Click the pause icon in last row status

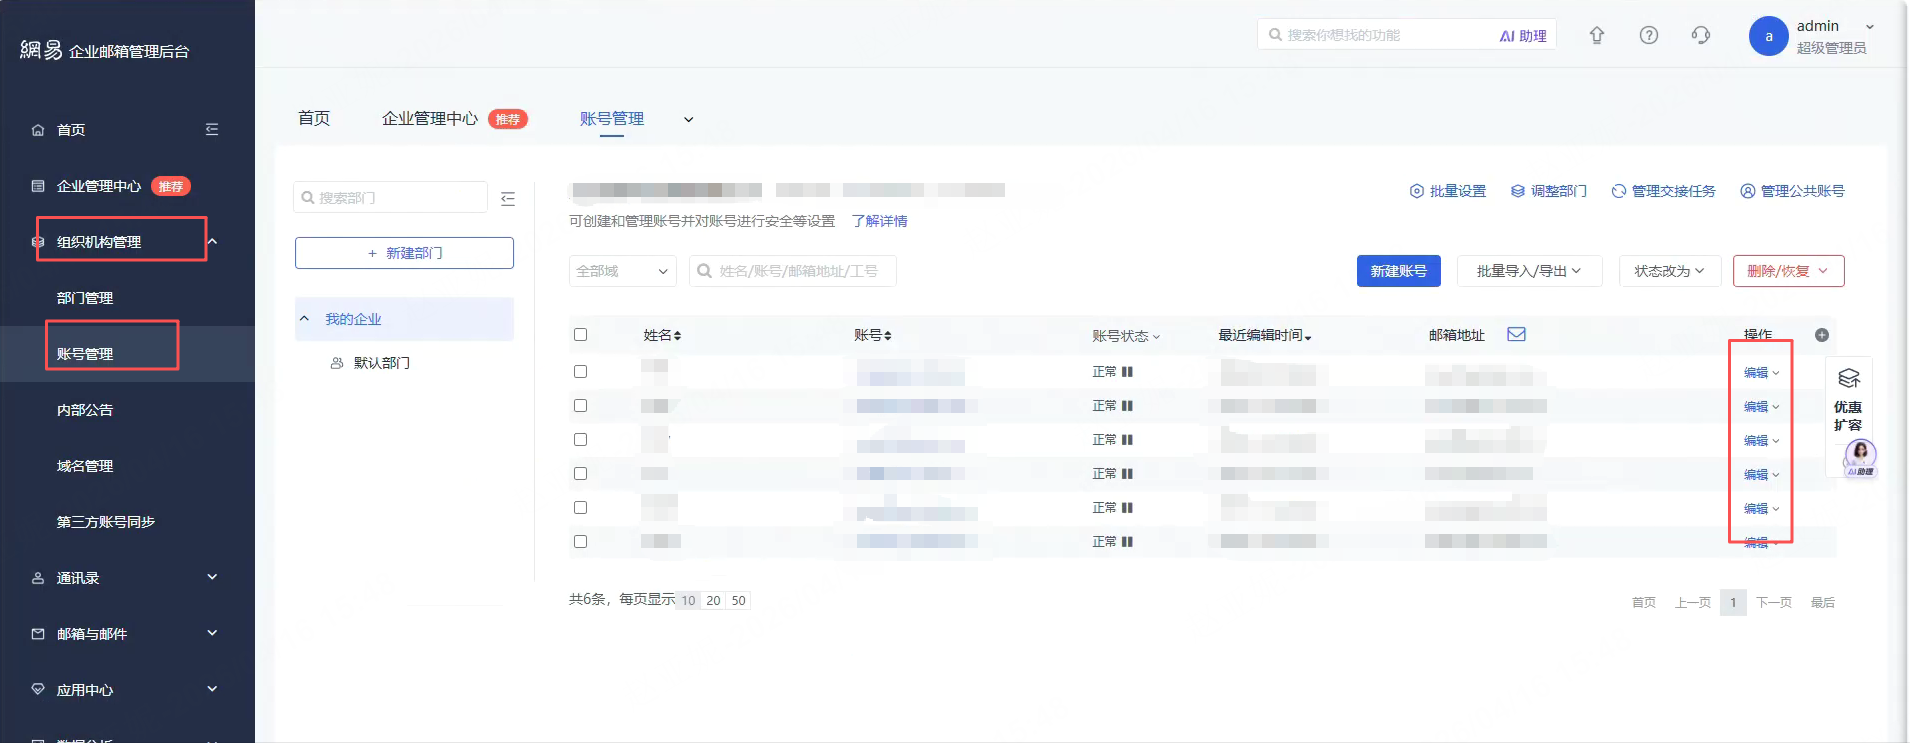[1127, 542]
